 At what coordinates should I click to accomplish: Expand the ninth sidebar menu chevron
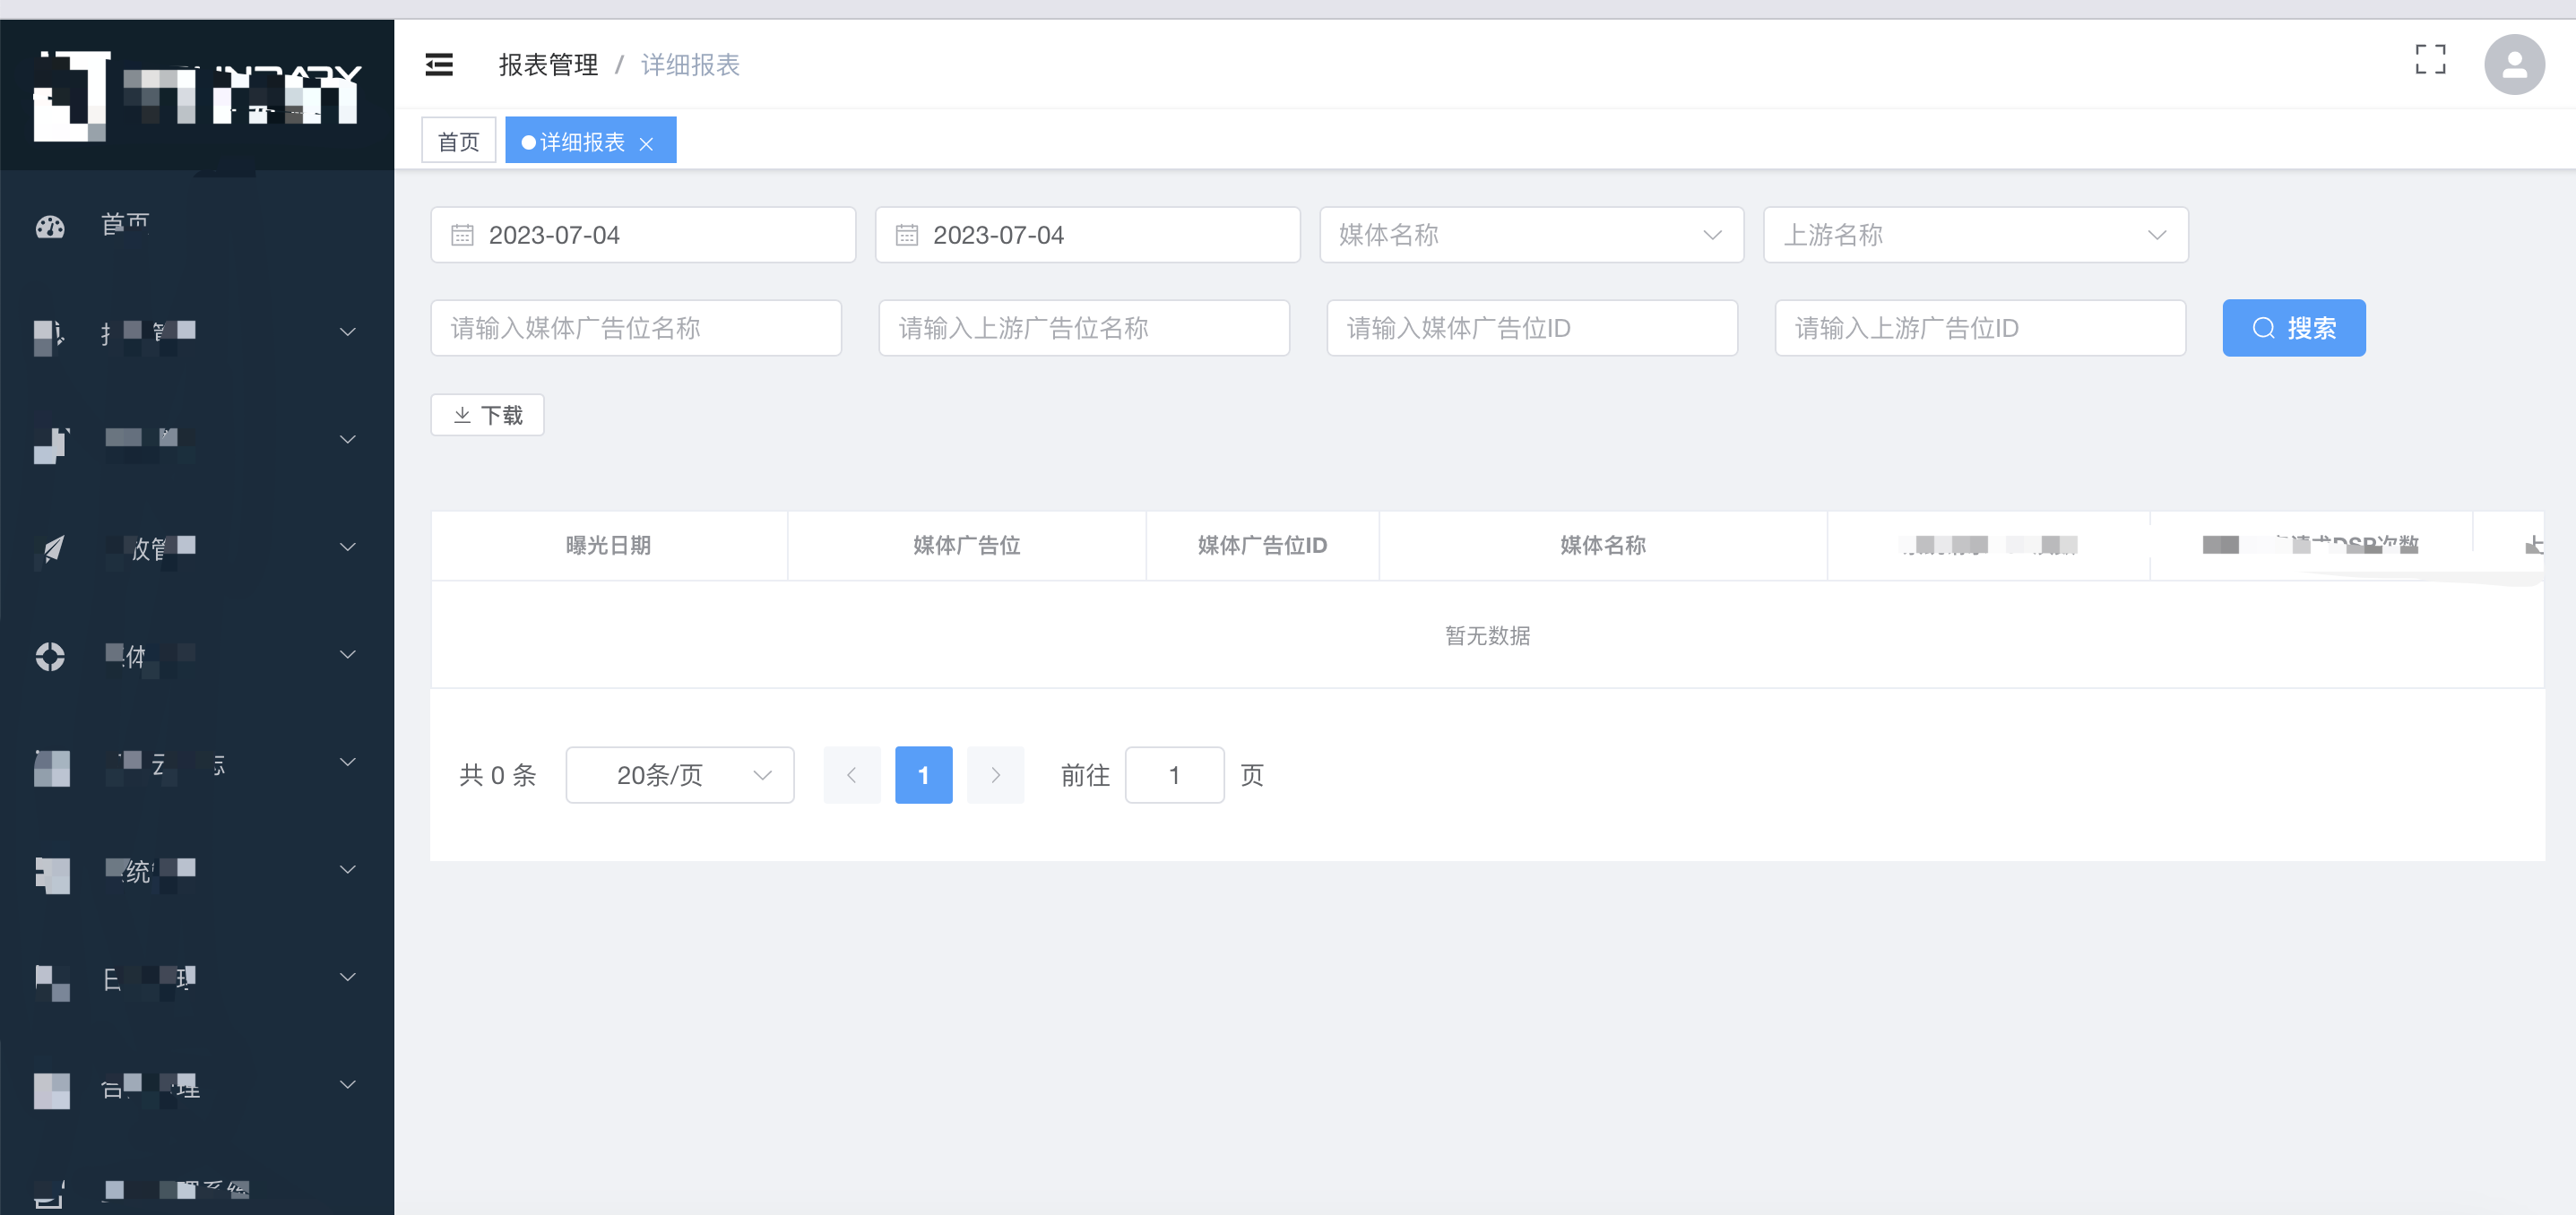point(347,1085)
